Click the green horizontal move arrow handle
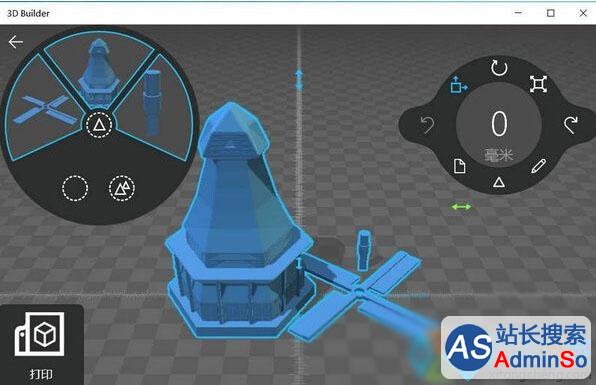The width and height of the screenshot is (596, 385). [x=461, y=207]
